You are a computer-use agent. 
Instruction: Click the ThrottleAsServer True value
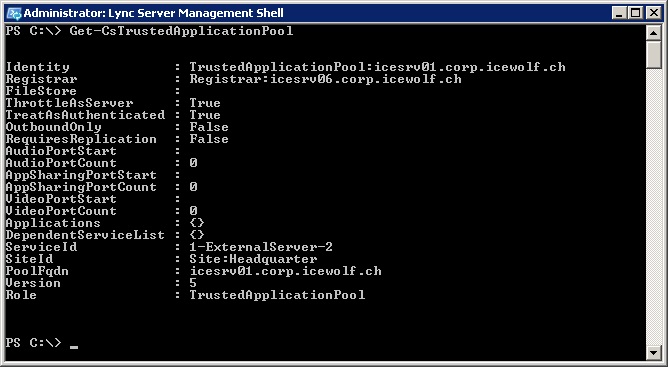205,103
